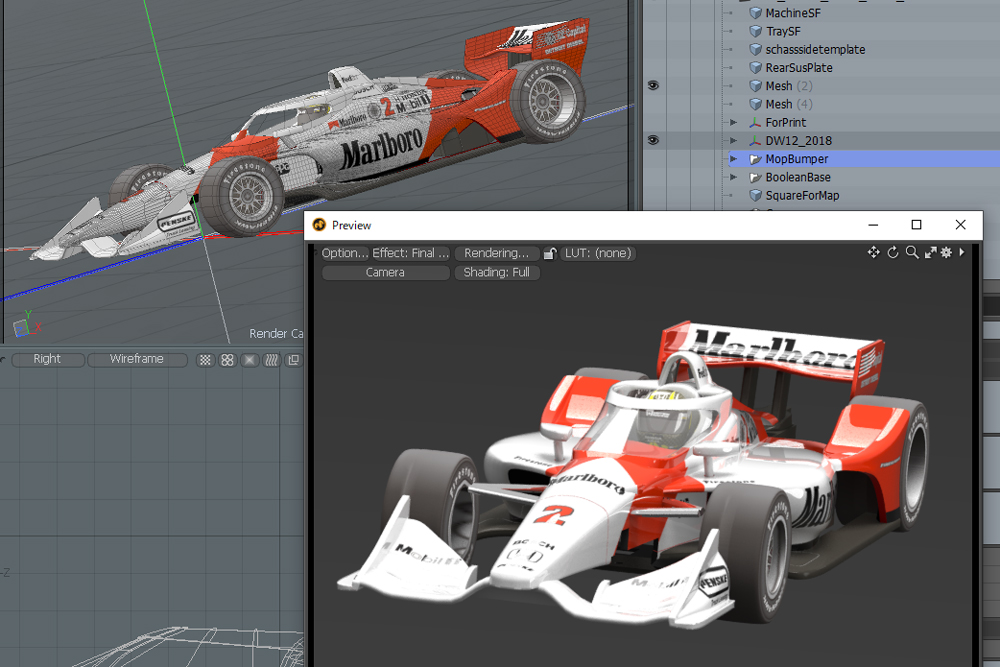Hide the Mesh (2) item via eye icon
The width and height of the screenshot is (1000, 667).
click(653, 85)
